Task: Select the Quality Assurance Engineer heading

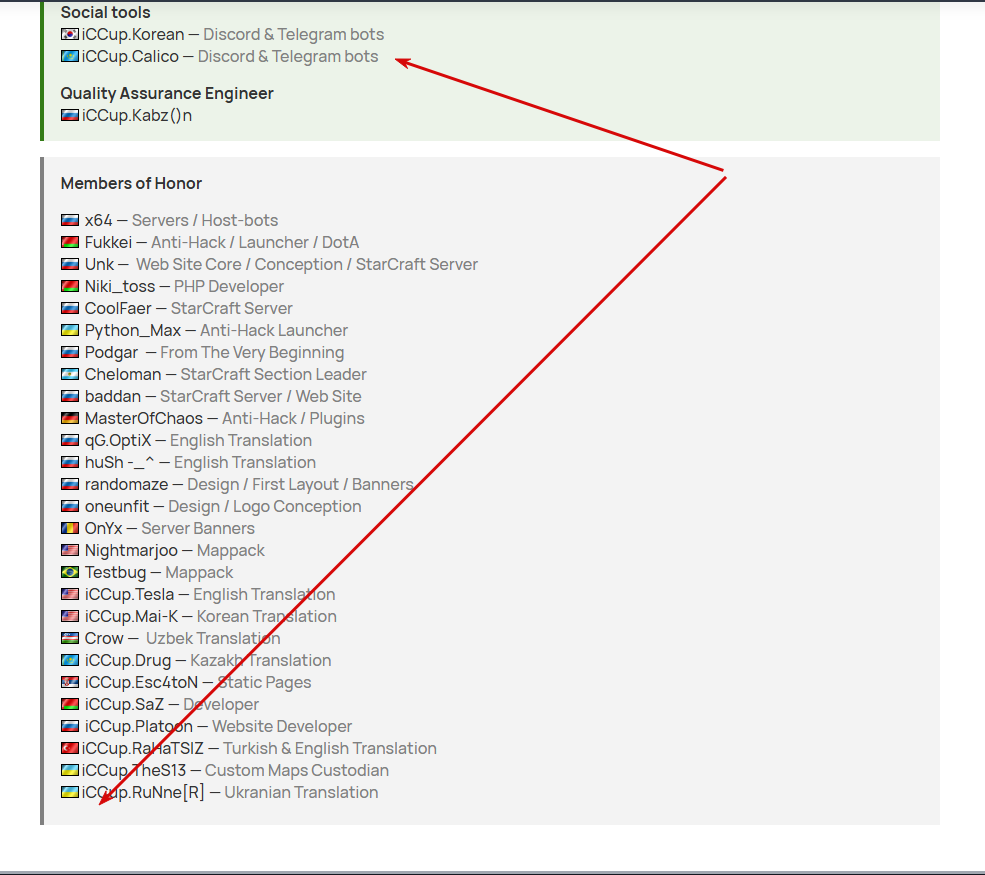Action: [x=167, y=93]
